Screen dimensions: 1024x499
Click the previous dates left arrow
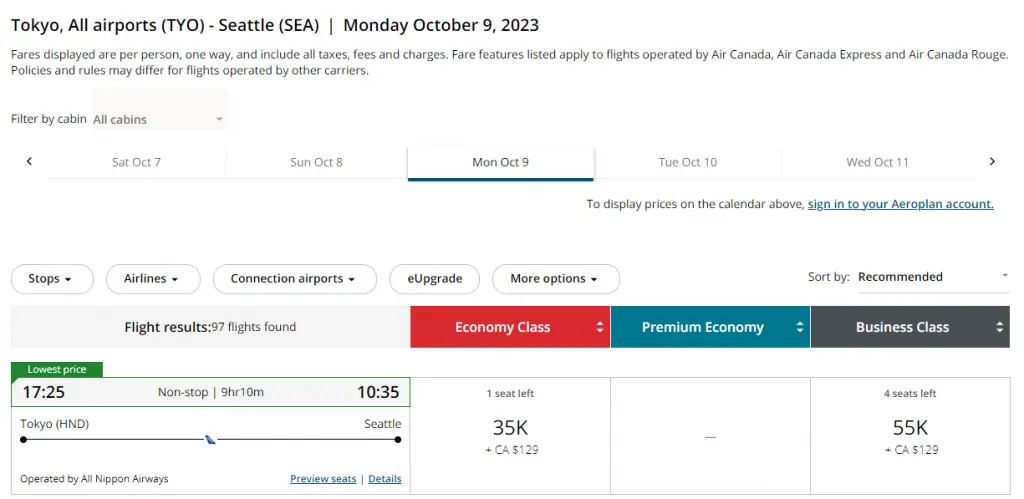click(29, 161)
